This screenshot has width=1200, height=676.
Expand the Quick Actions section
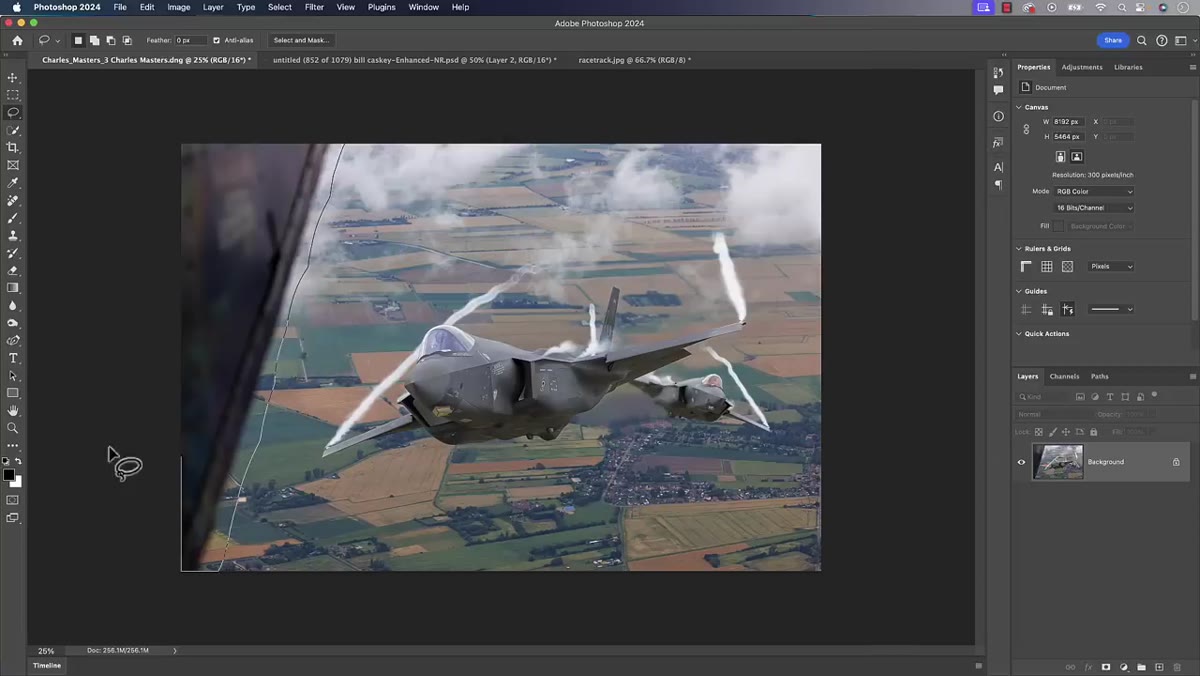(1020, 334)
